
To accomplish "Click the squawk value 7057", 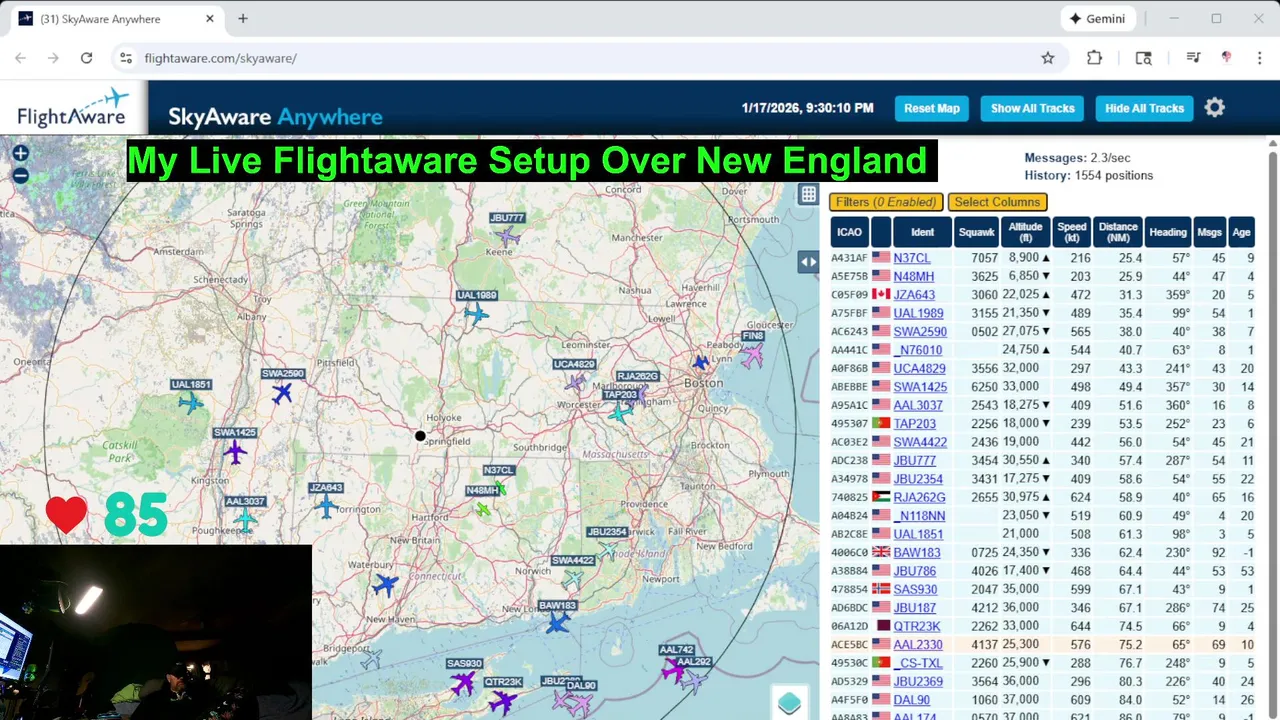I will coord(984,259).
